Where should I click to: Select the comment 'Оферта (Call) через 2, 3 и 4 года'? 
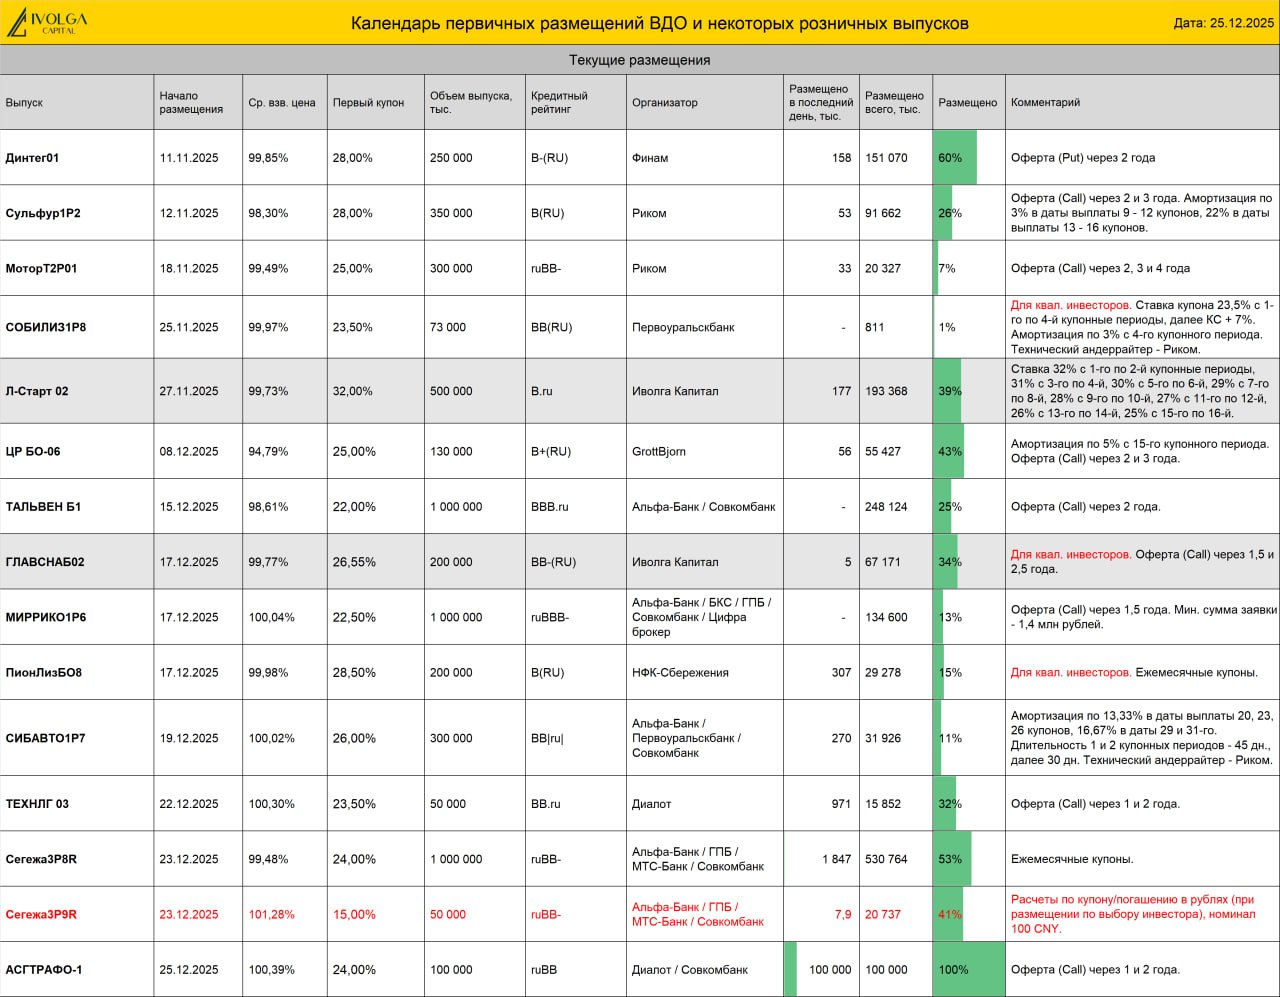1100,268
